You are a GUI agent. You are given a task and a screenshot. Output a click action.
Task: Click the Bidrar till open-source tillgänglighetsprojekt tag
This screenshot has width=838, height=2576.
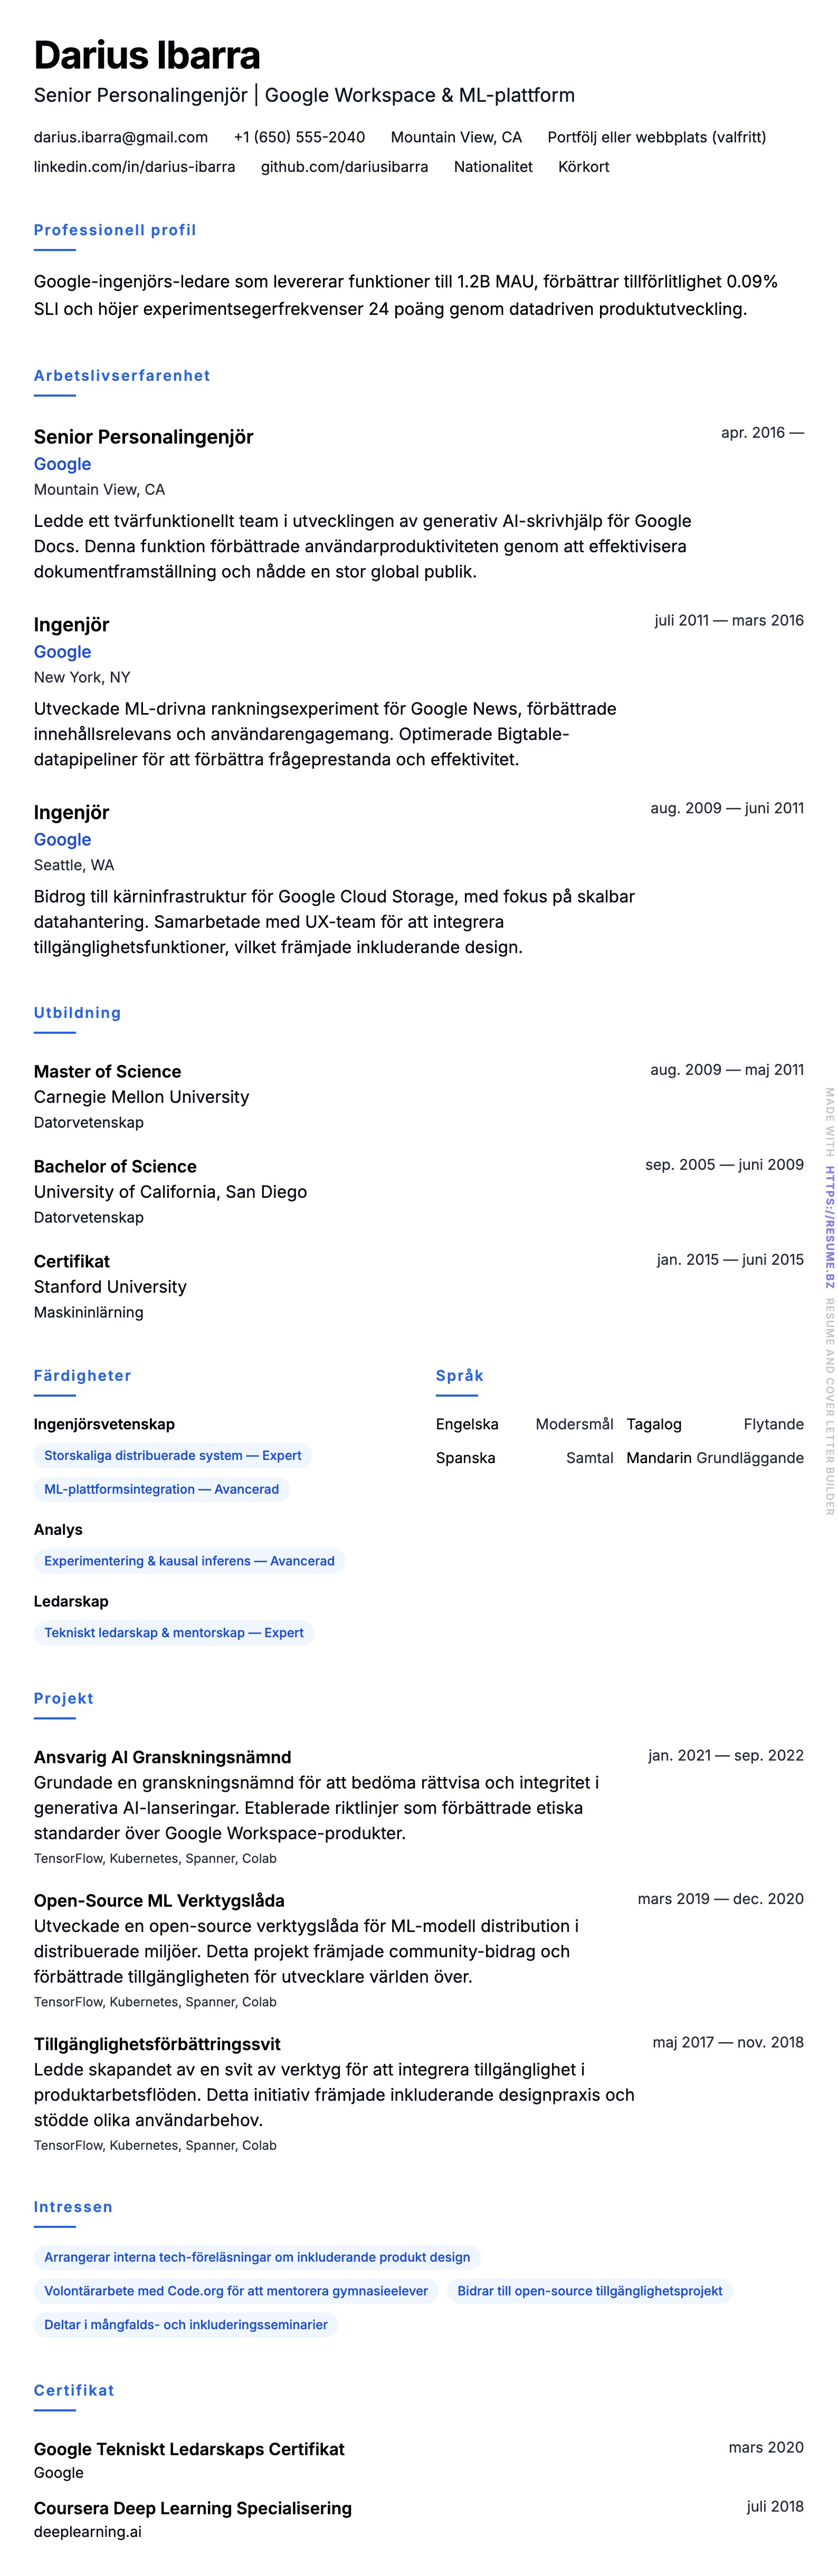coord(589,2291)
